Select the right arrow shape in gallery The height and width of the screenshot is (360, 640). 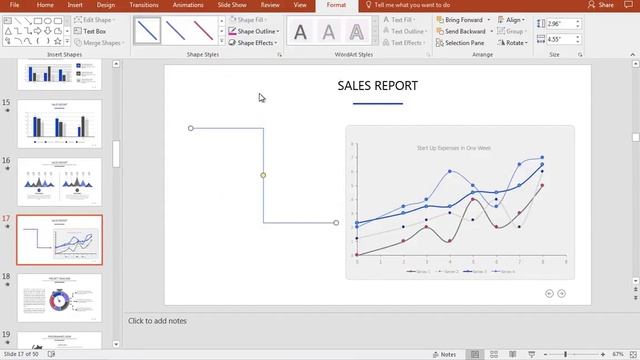38,31
